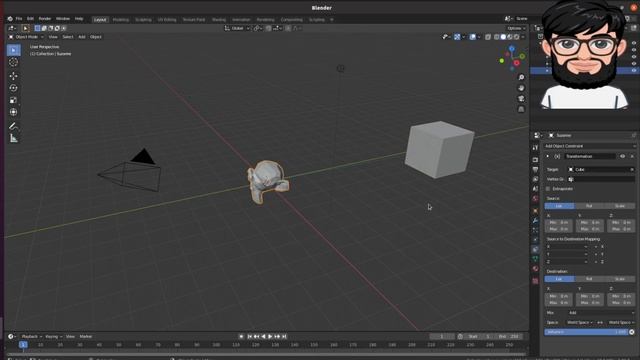Open the Object Mode dropdown

pos(27,37)
